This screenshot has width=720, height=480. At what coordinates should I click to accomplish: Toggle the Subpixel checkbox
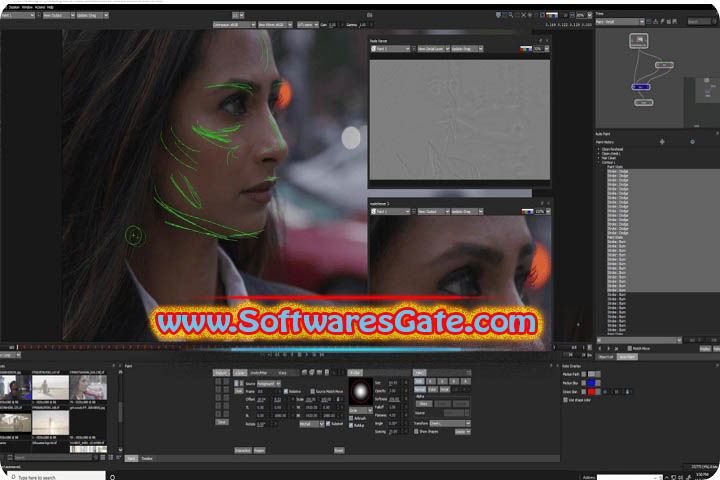pos(328,424)
